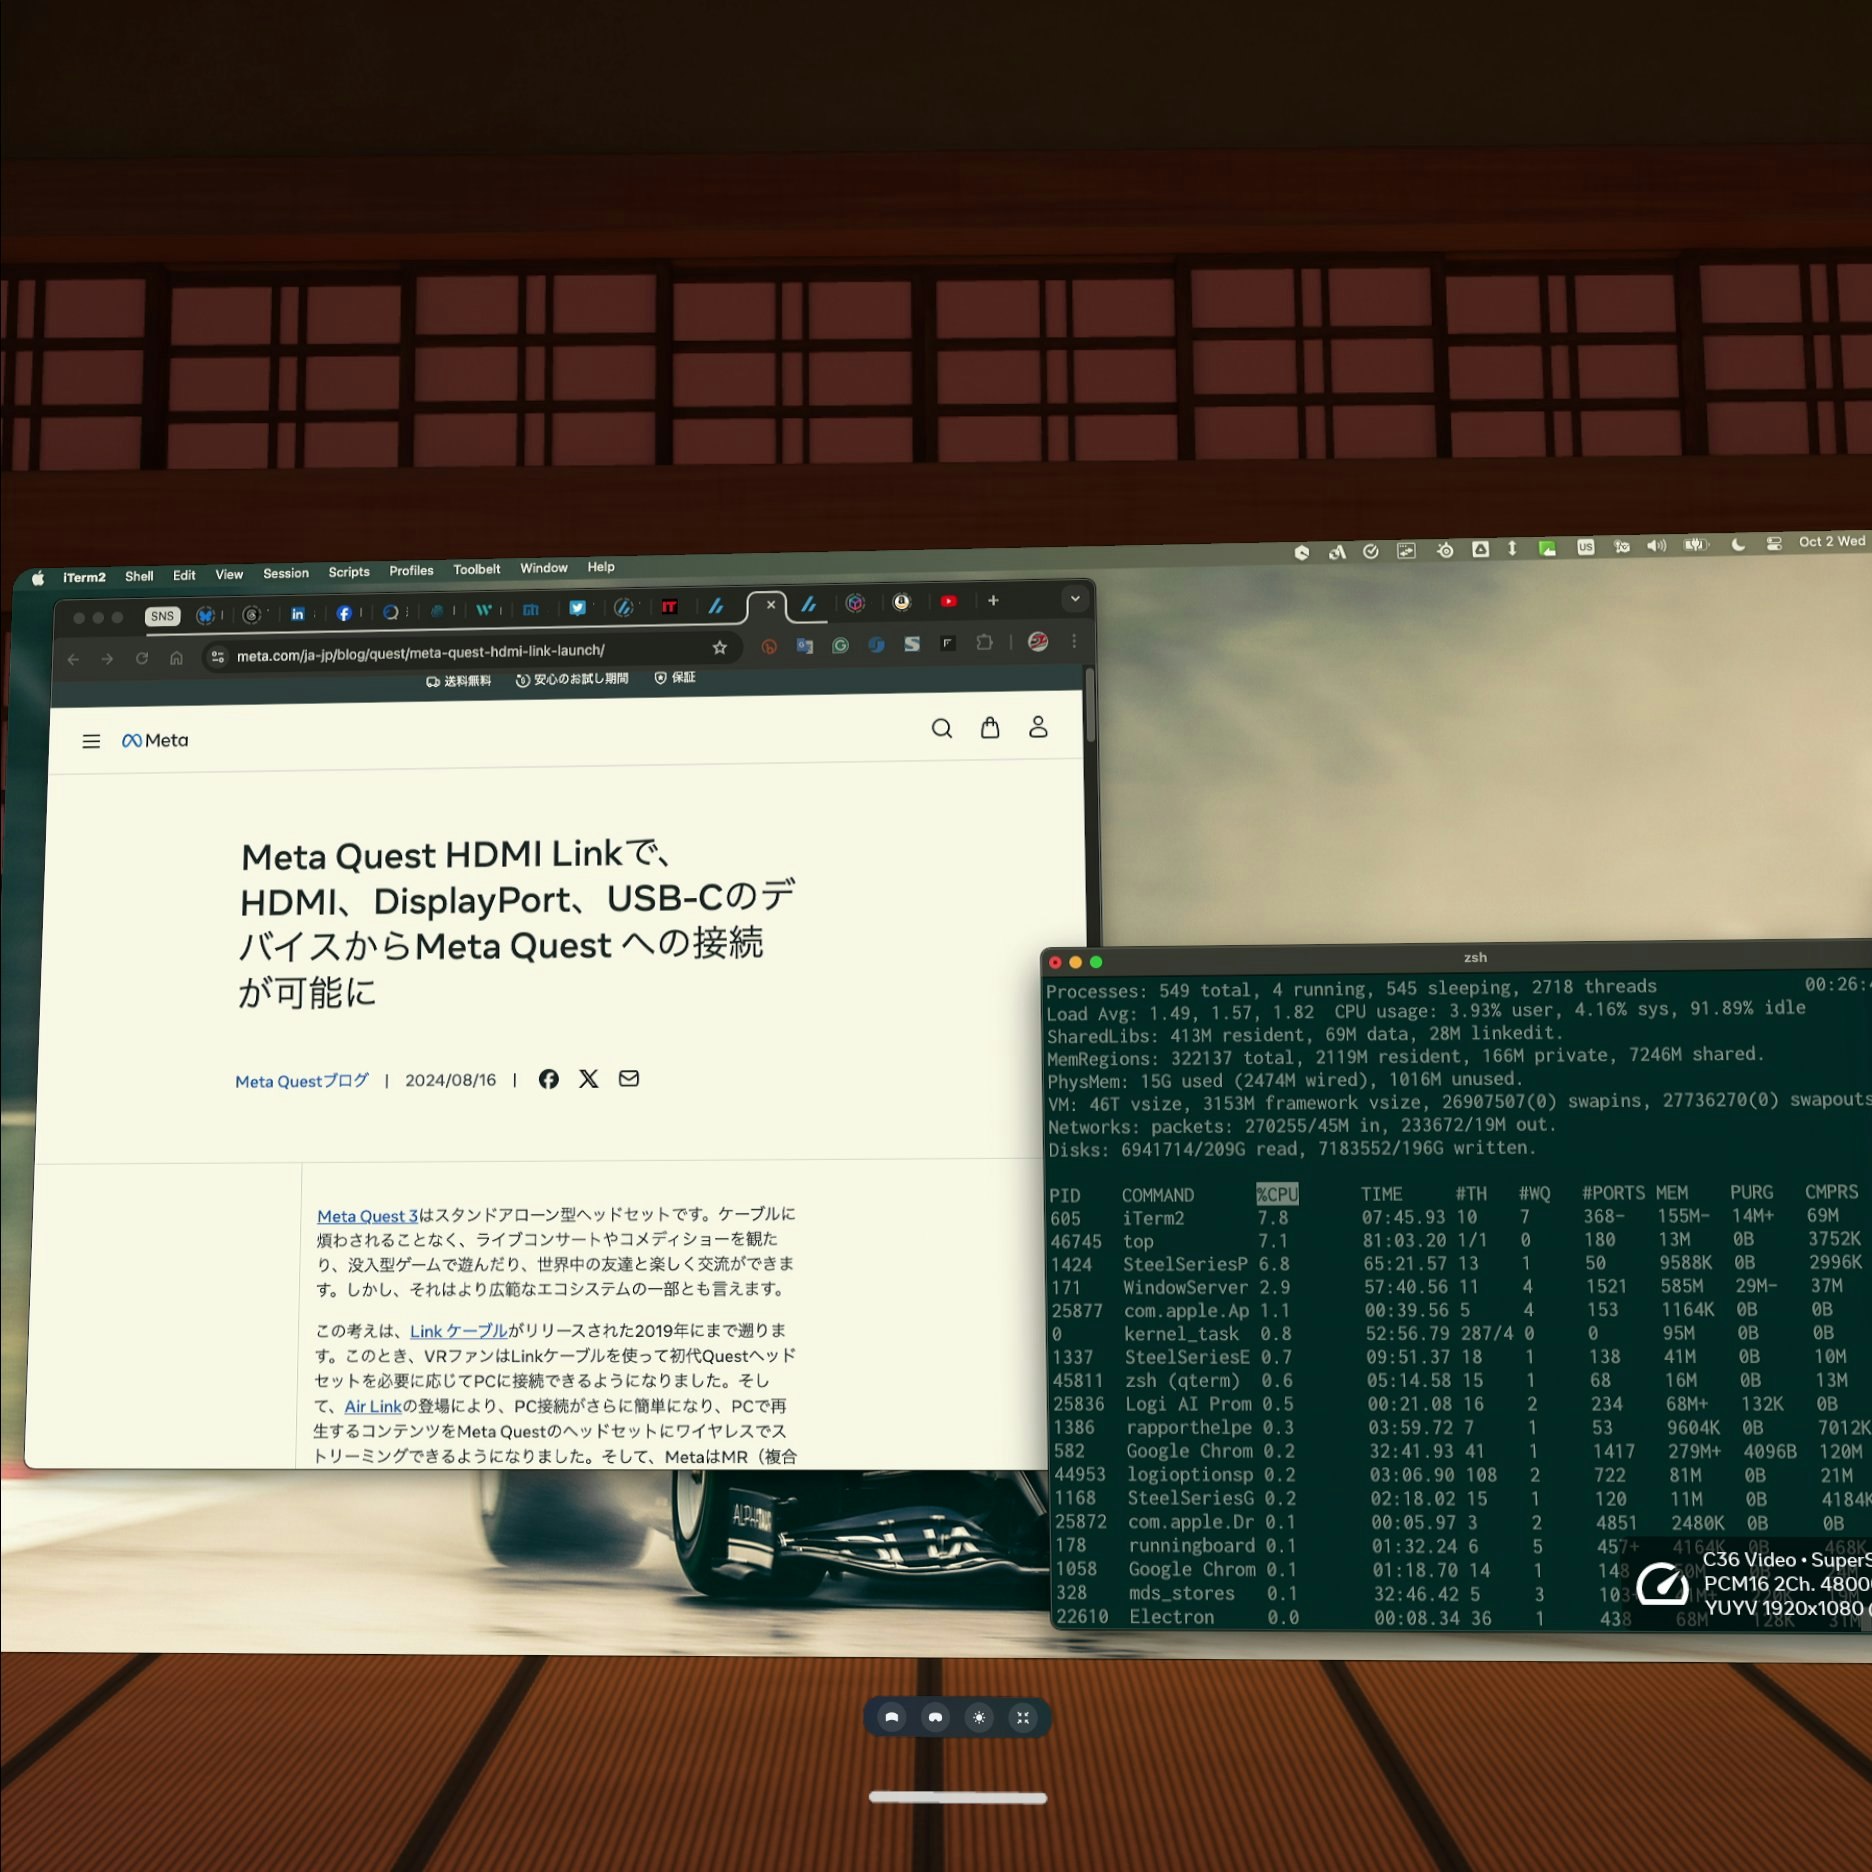Open the Meta Quest 3 link
The height and width of the screenshot is (1872, 1872).
click(369, 1215)
